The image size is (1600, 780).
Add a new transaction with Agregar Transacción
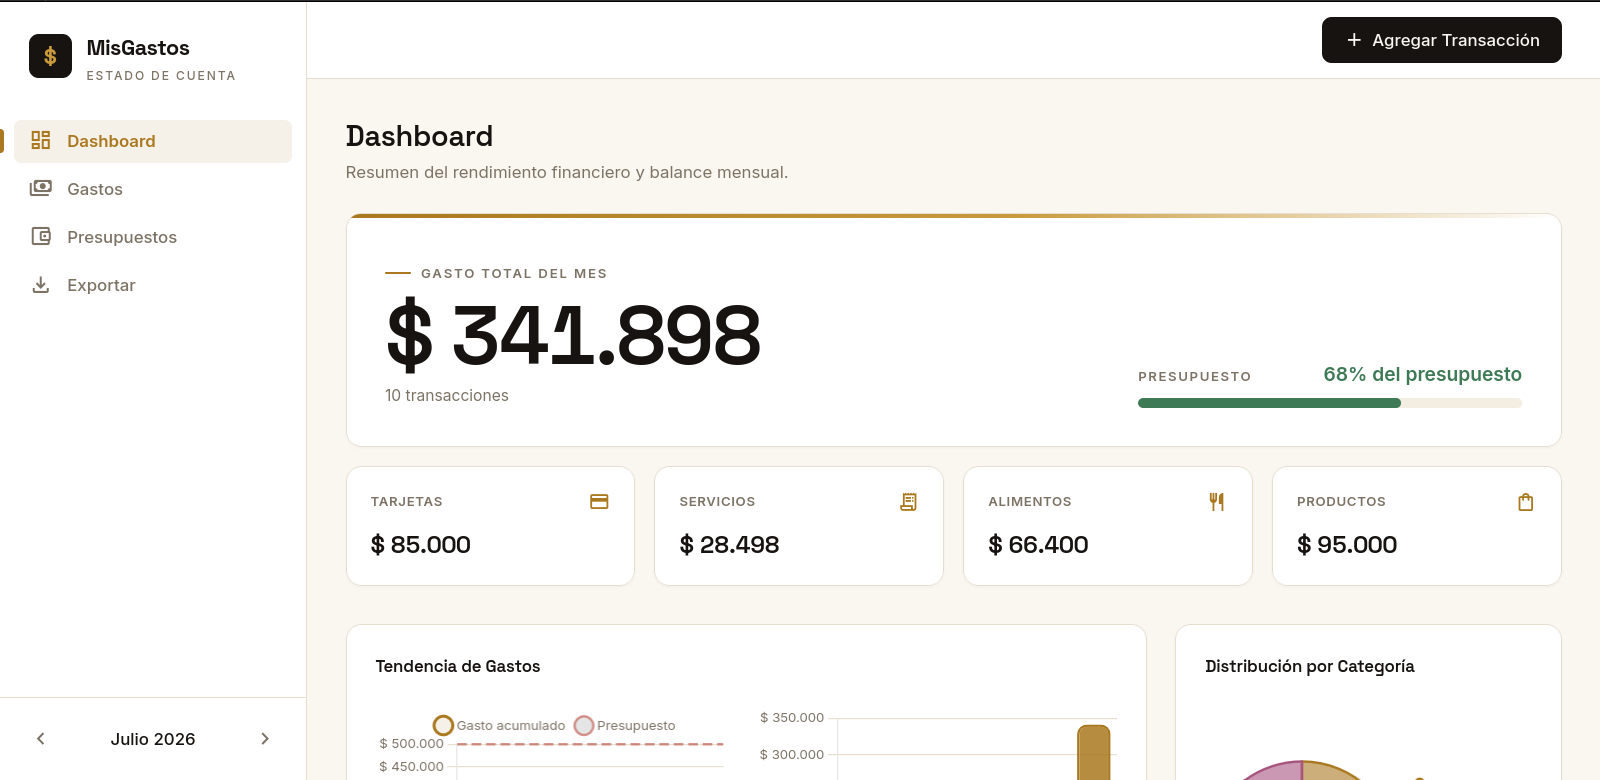point(1442,40)
